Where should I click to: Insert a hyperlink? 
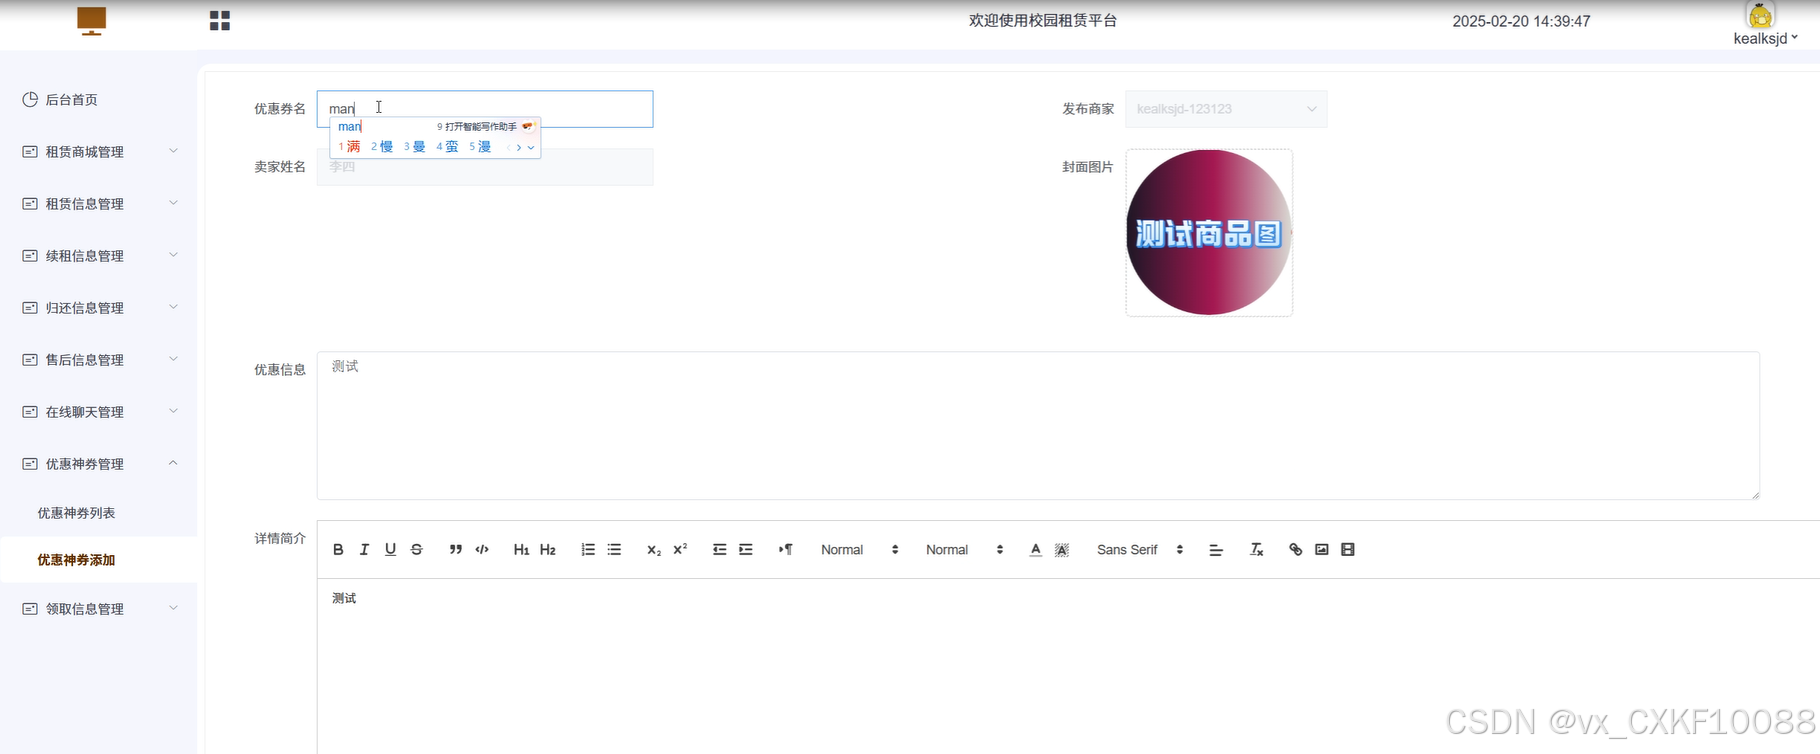1295,550
